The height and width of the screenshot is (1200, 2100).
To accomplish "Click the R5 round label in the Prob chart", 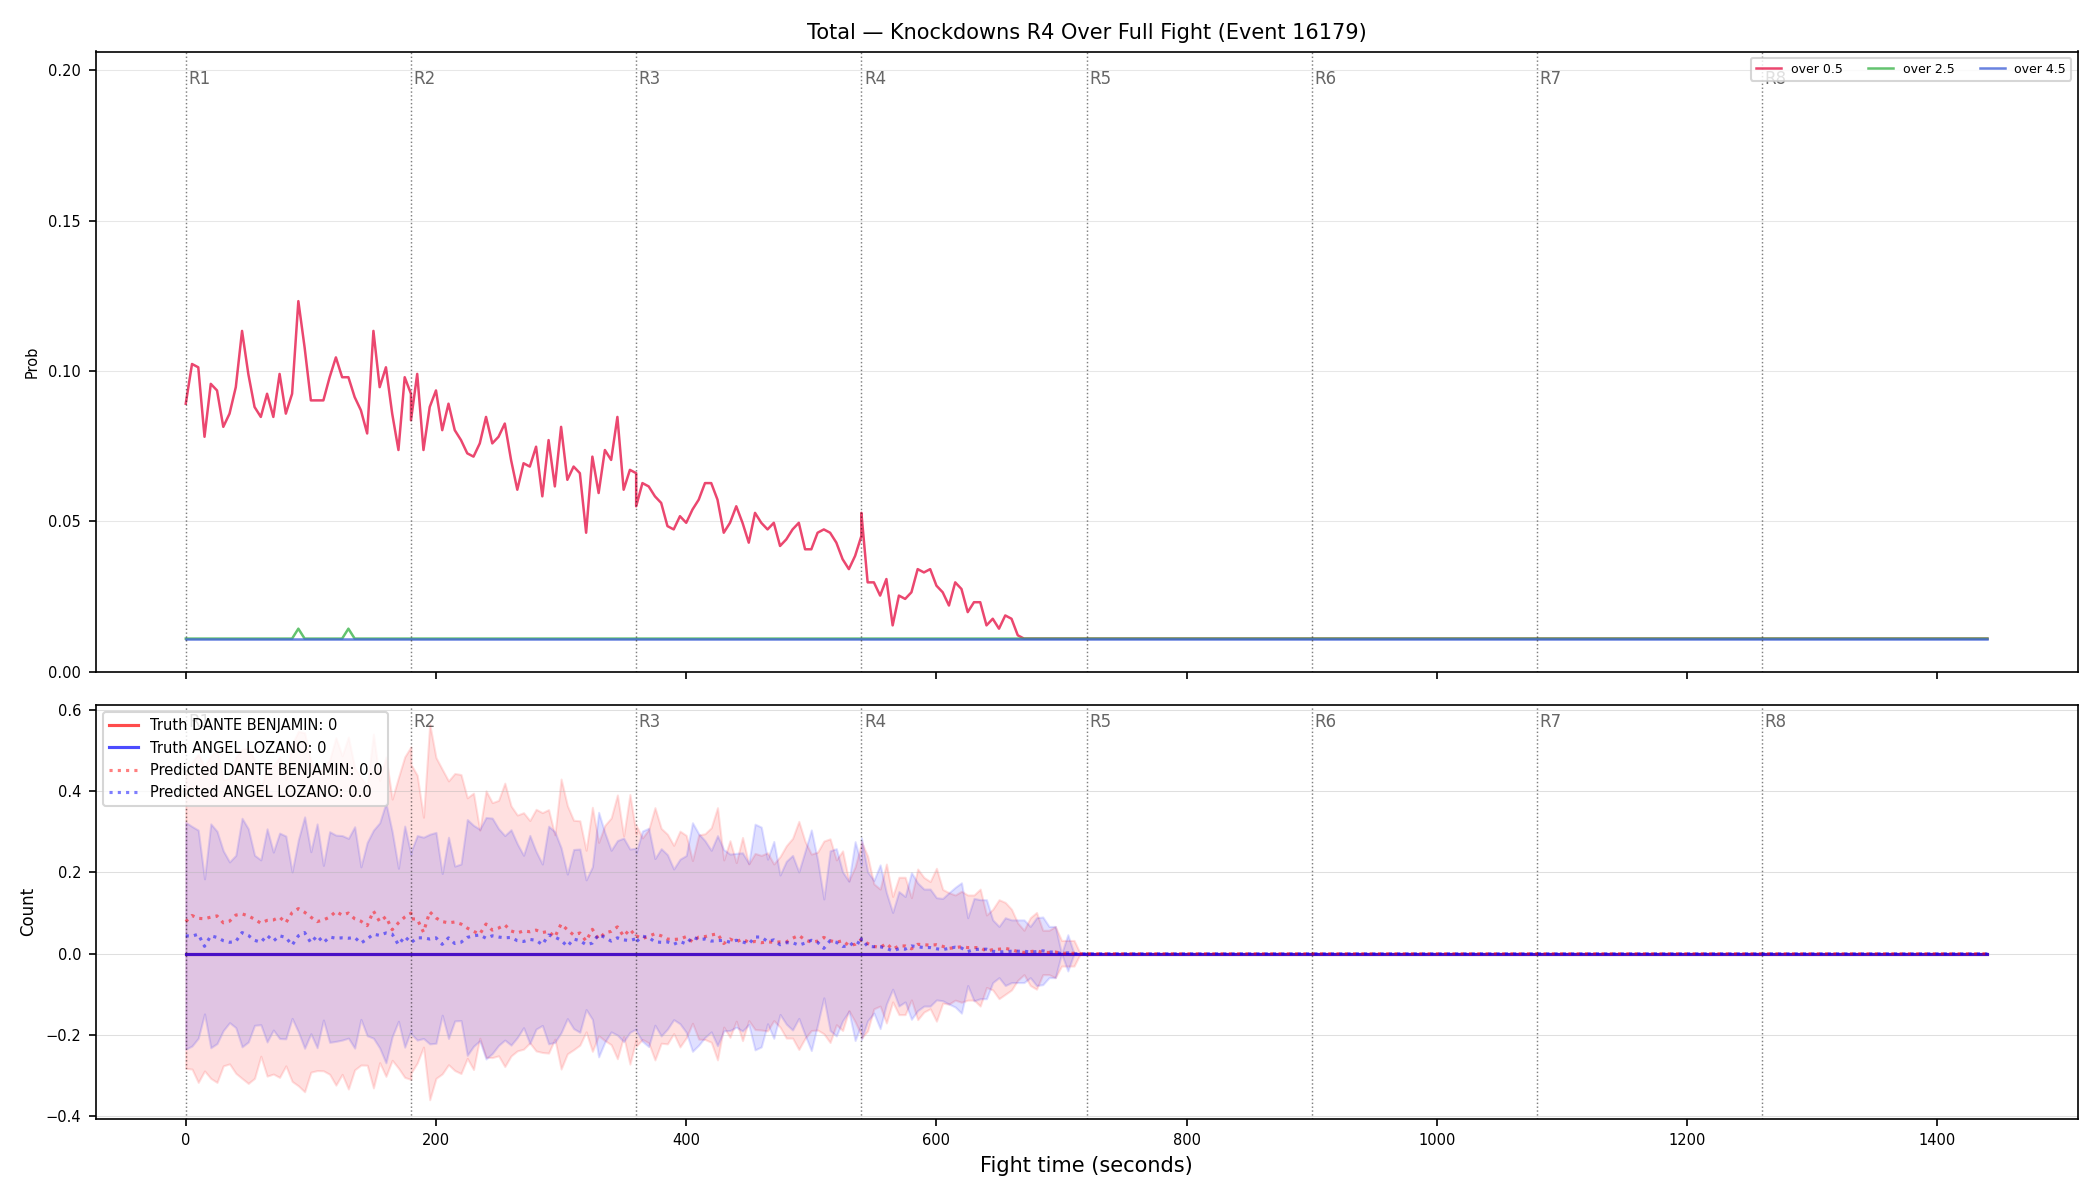I will (1100, 78).
